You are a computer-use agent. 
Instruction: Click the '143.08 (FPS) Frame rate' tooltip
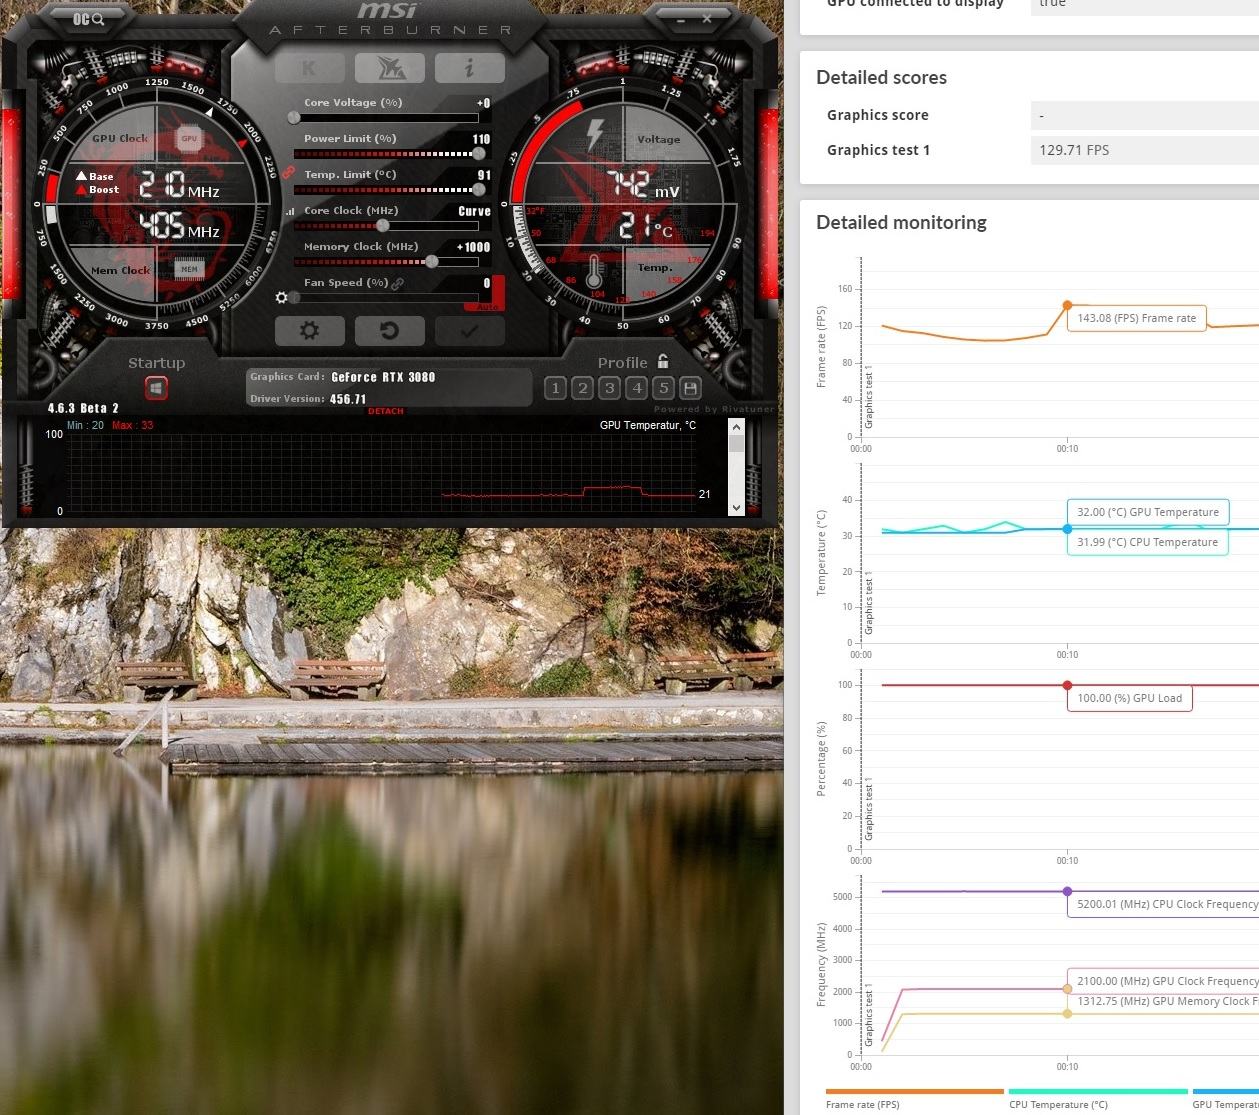point(1137,318)
